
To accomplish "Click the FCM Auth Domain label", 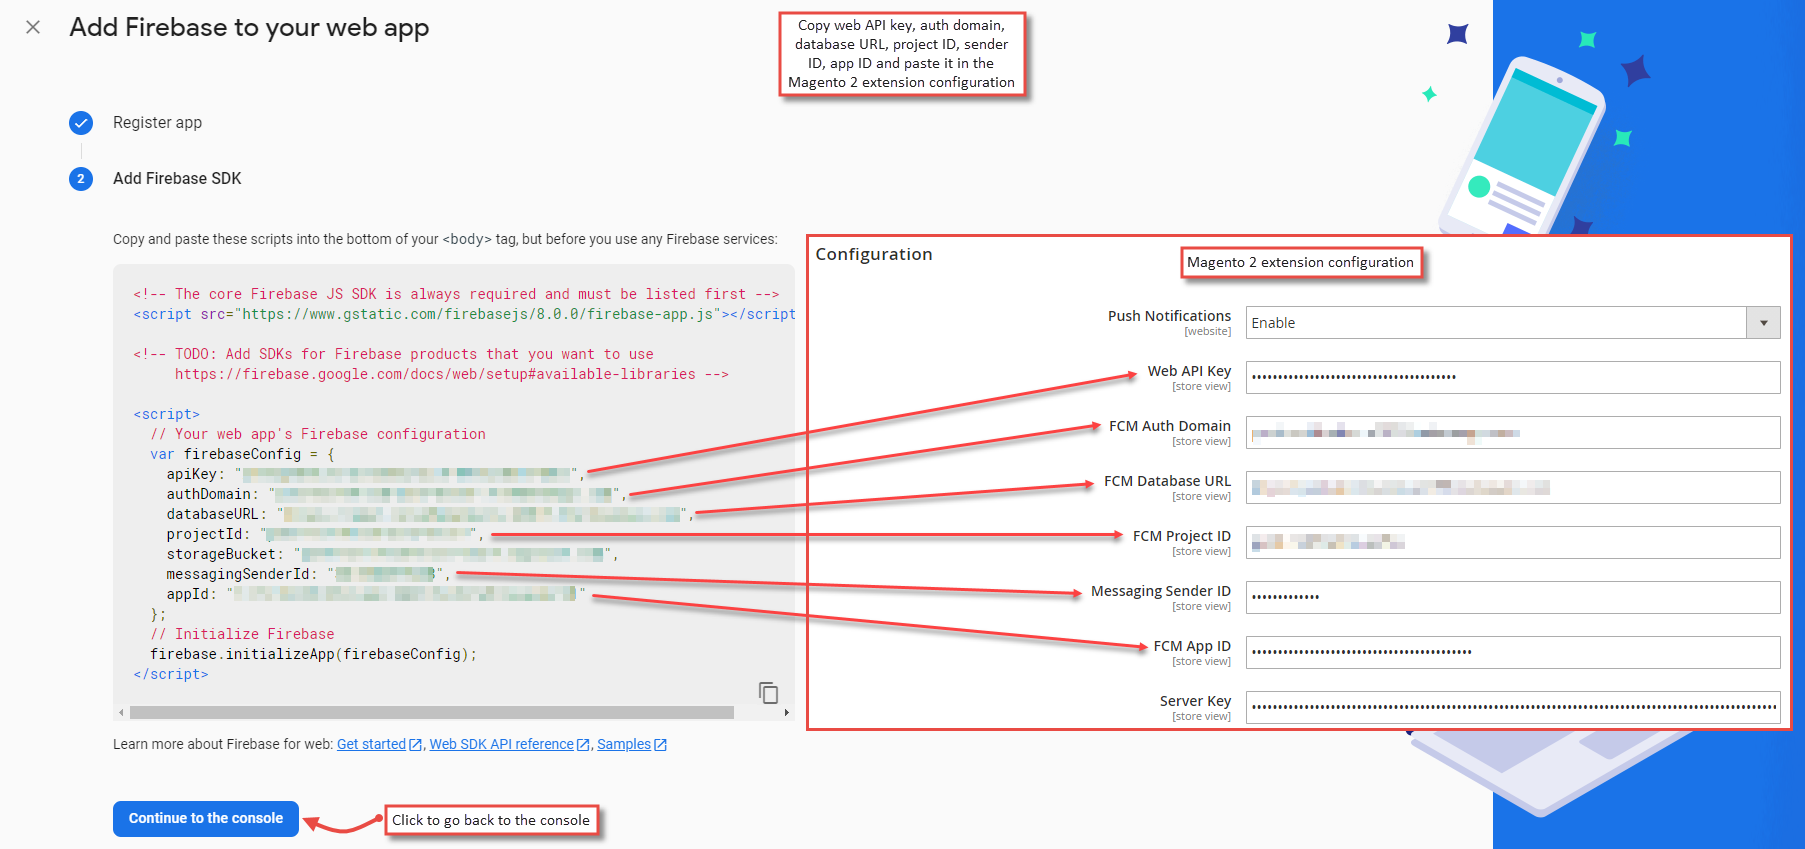I will [x=1169, y=426].
